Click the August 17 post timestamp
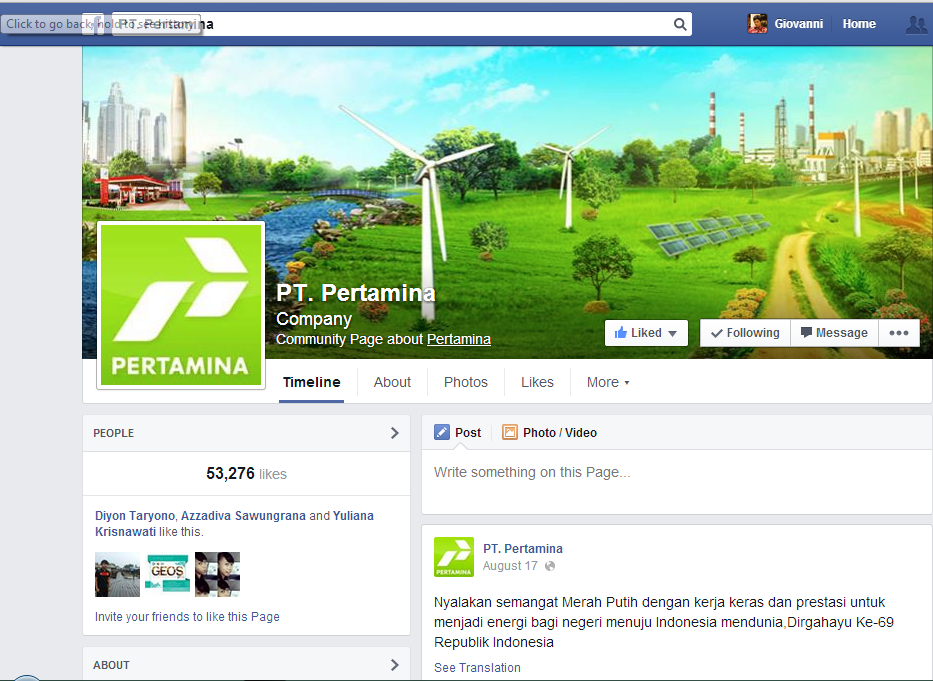This screenshot has width=933, height=681. click(x=510, y=566)
